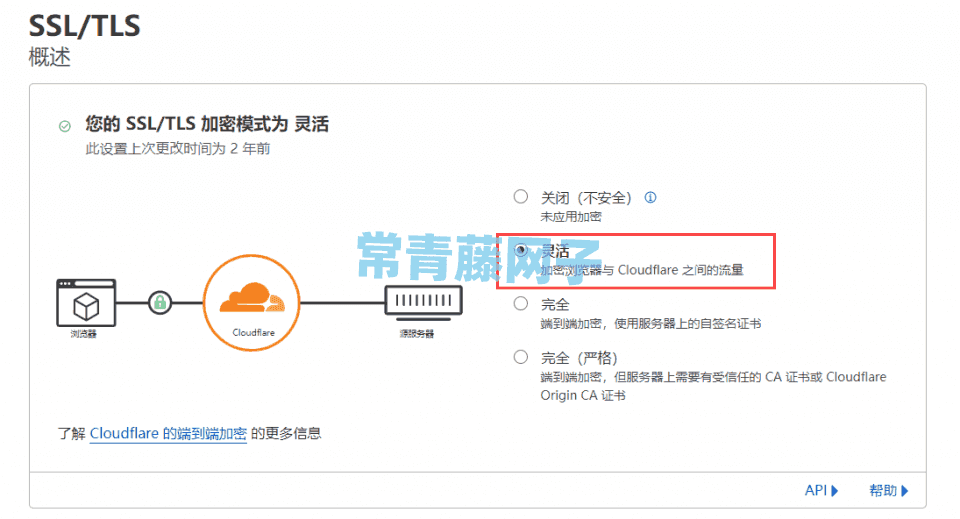Click the origin server icon in diagram
Screen dimensions: 960x519
pyautogui.click(x=423, y=302)
